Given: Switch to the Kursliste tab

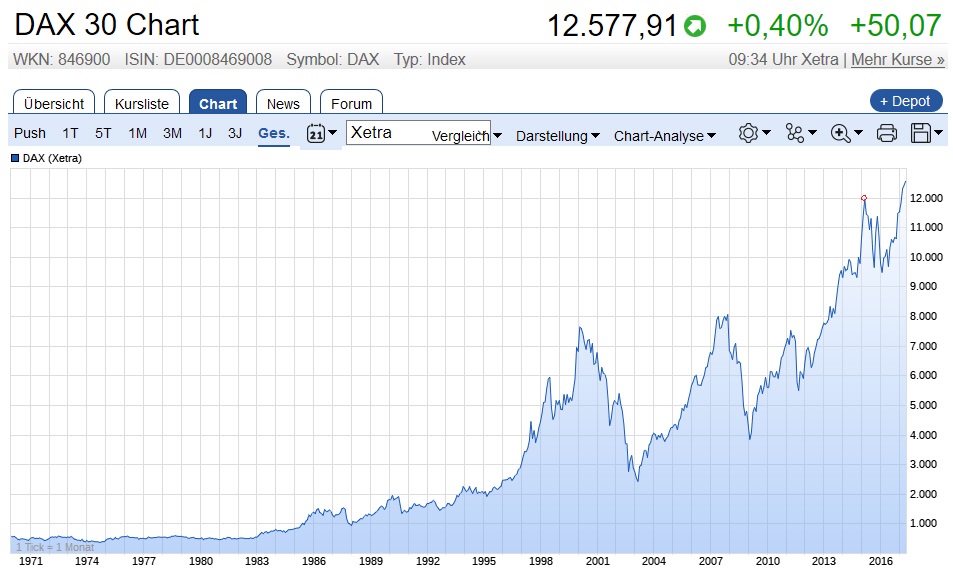Looking at the screenshot, I should tap(142, 102).
